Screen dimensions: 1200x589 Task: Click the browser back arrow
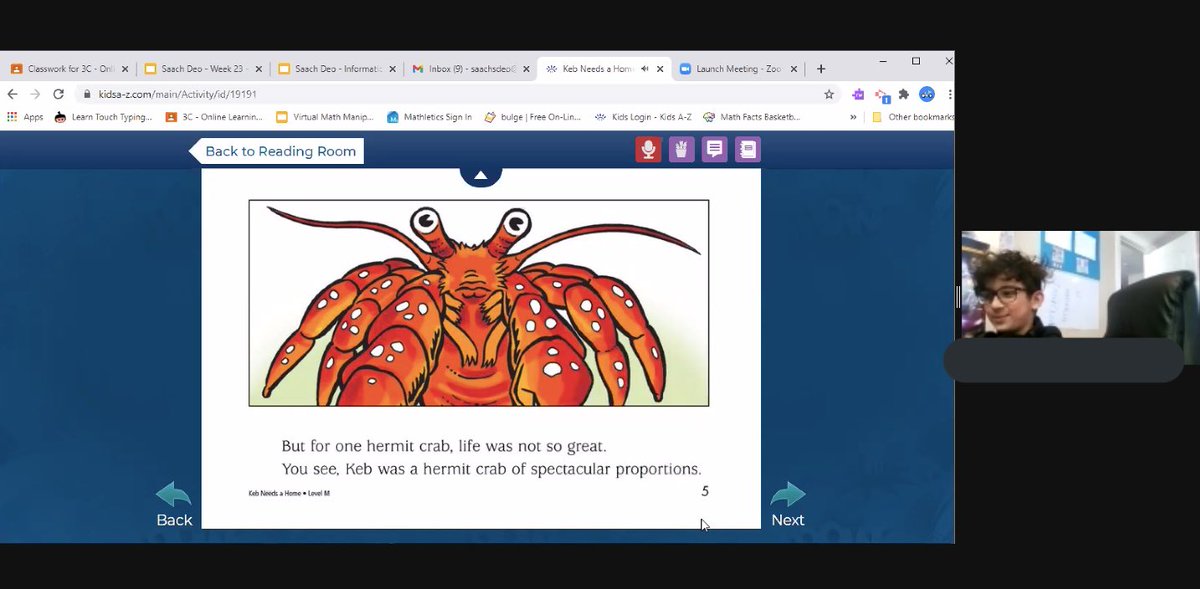[12, 94]
